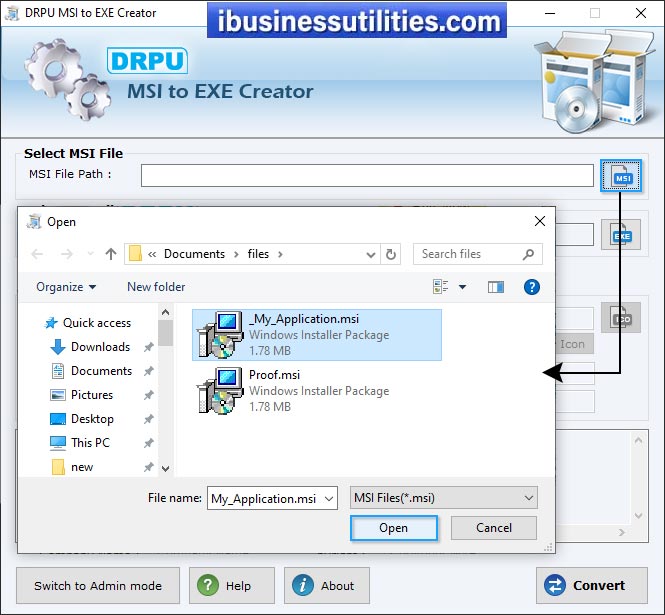Click the blue help question-mark icon
665x615 pixels.
pyautogui.click(x=531, y=287)
